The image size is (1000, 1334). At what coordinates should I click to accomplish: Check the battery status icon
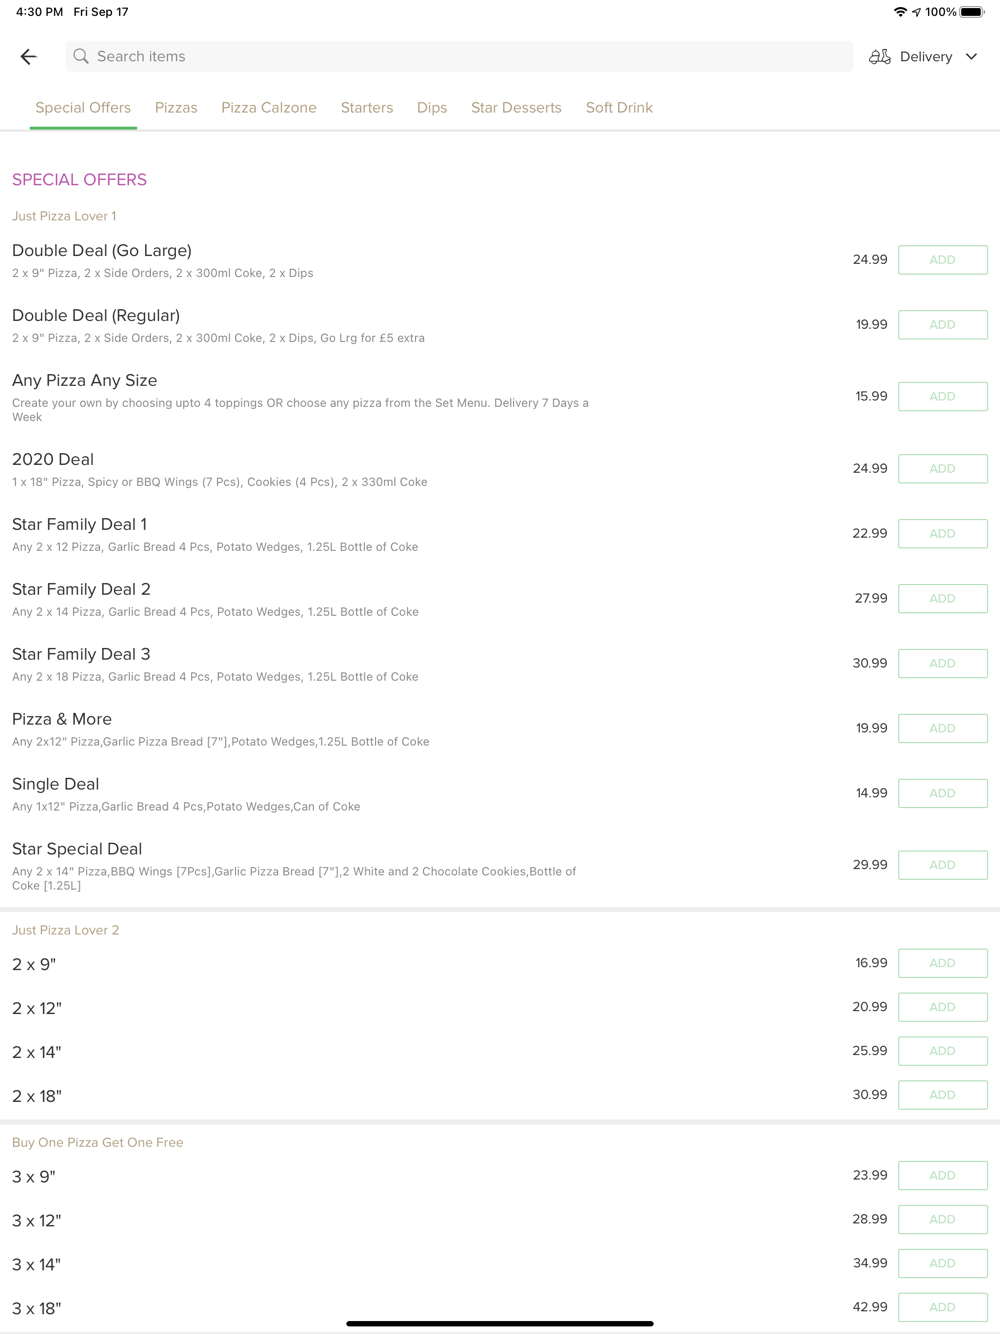click(x=972, y=12)
